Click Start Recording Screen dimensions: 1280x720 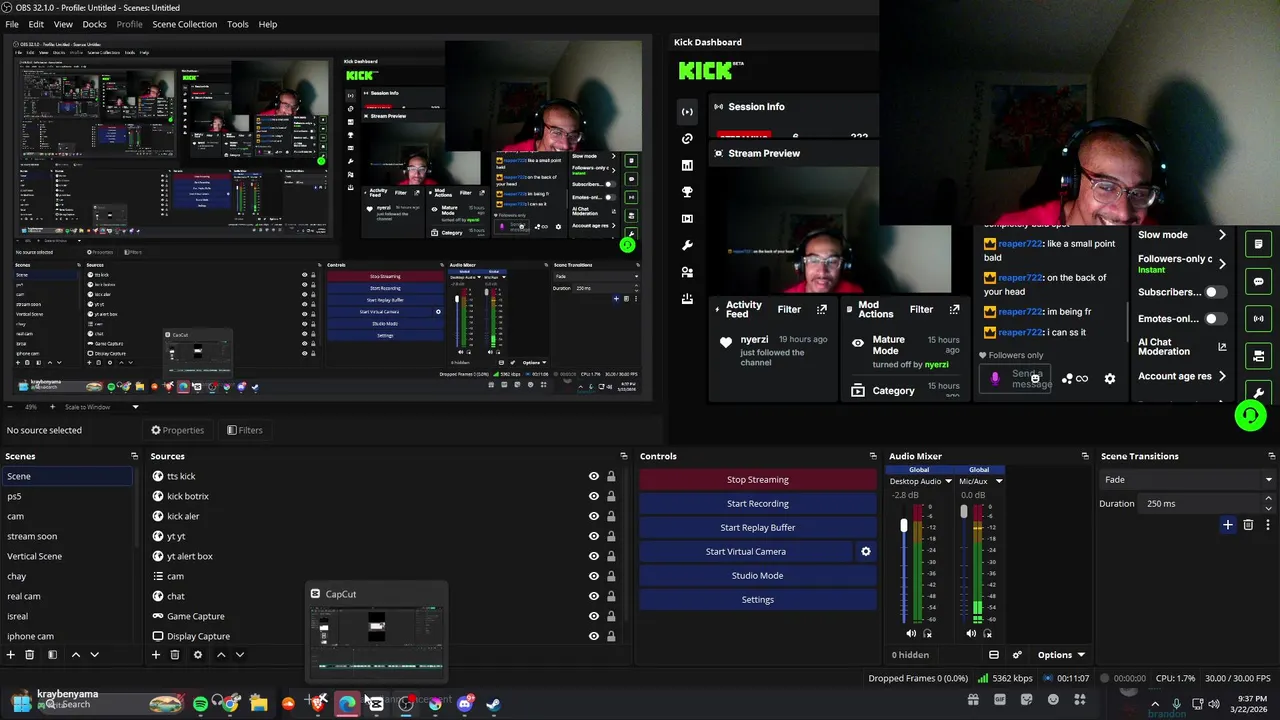pyautogui.click(x=757, y=504)
